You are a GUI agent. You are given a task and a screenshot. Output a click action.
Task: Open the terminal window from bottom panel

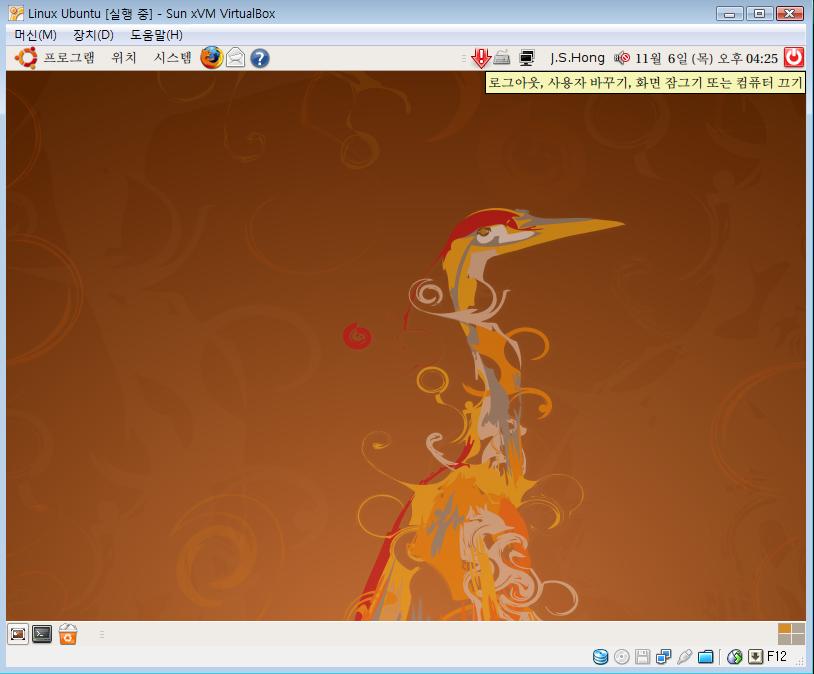point(42,634)
